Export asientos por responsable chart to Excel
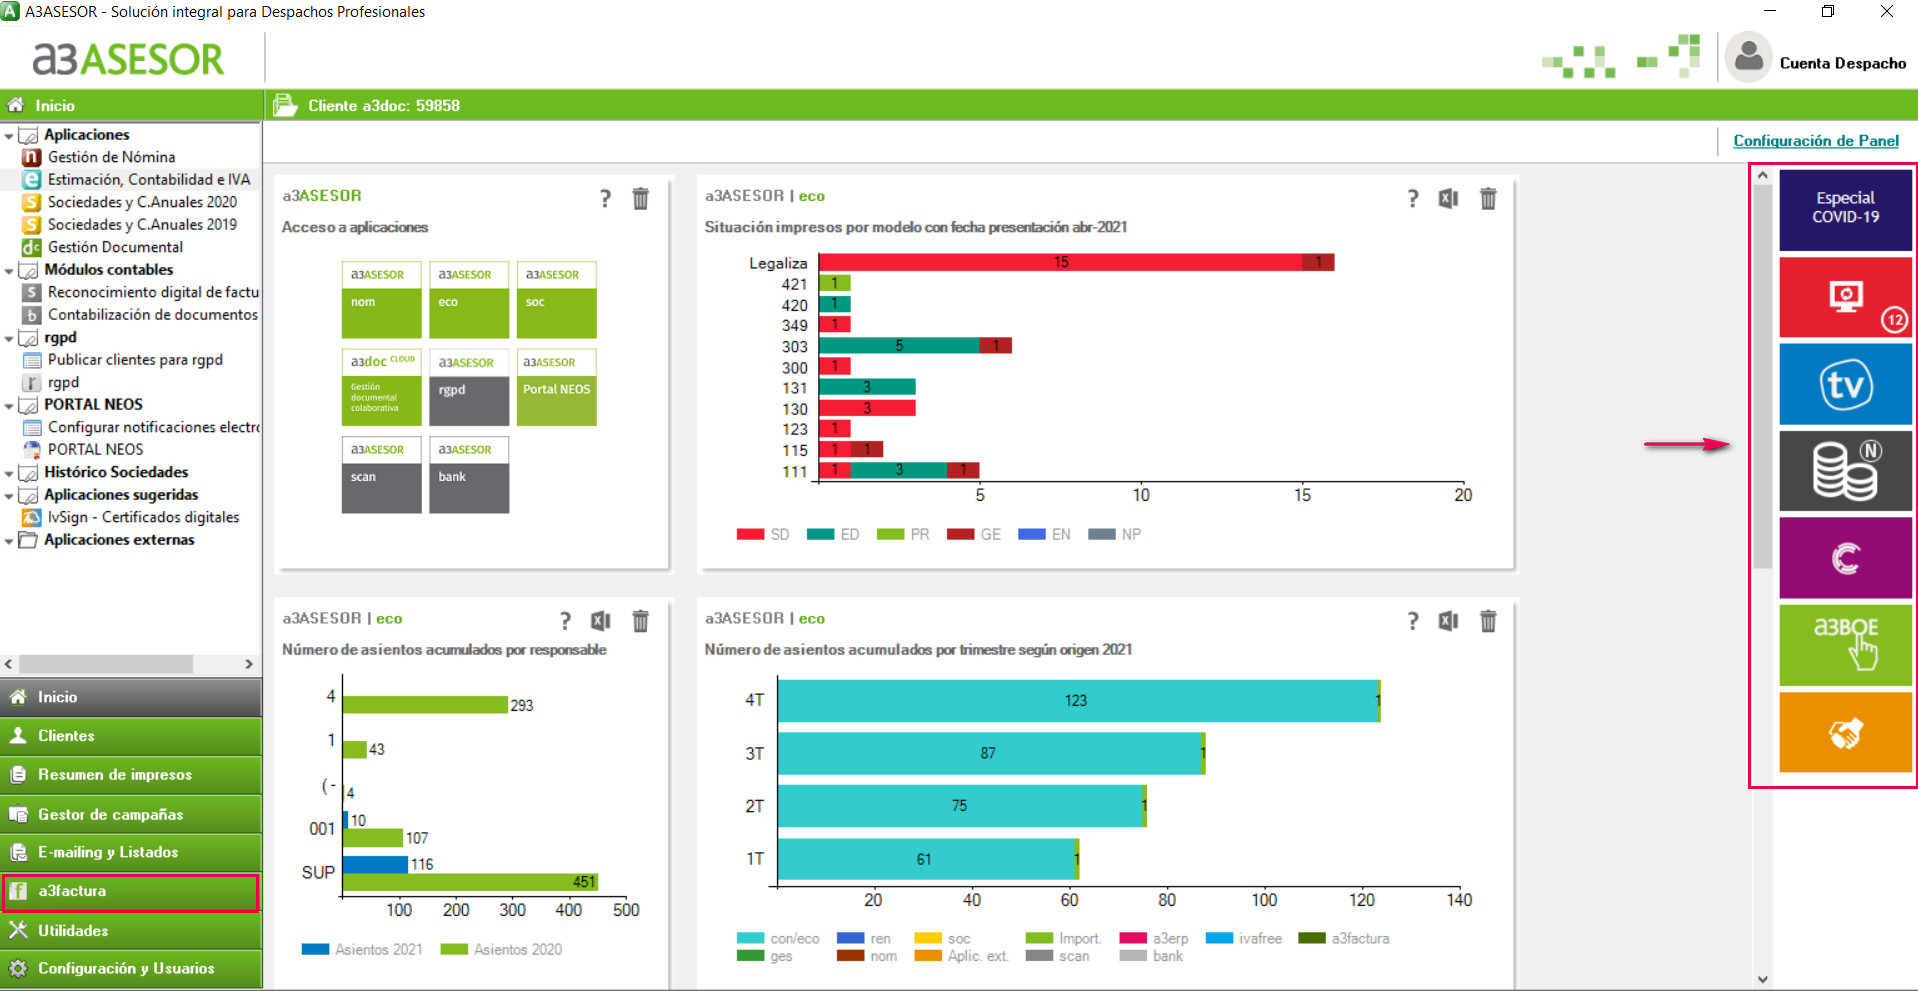This screenshot has height=991, width=1918. click(x=600, y=621)
